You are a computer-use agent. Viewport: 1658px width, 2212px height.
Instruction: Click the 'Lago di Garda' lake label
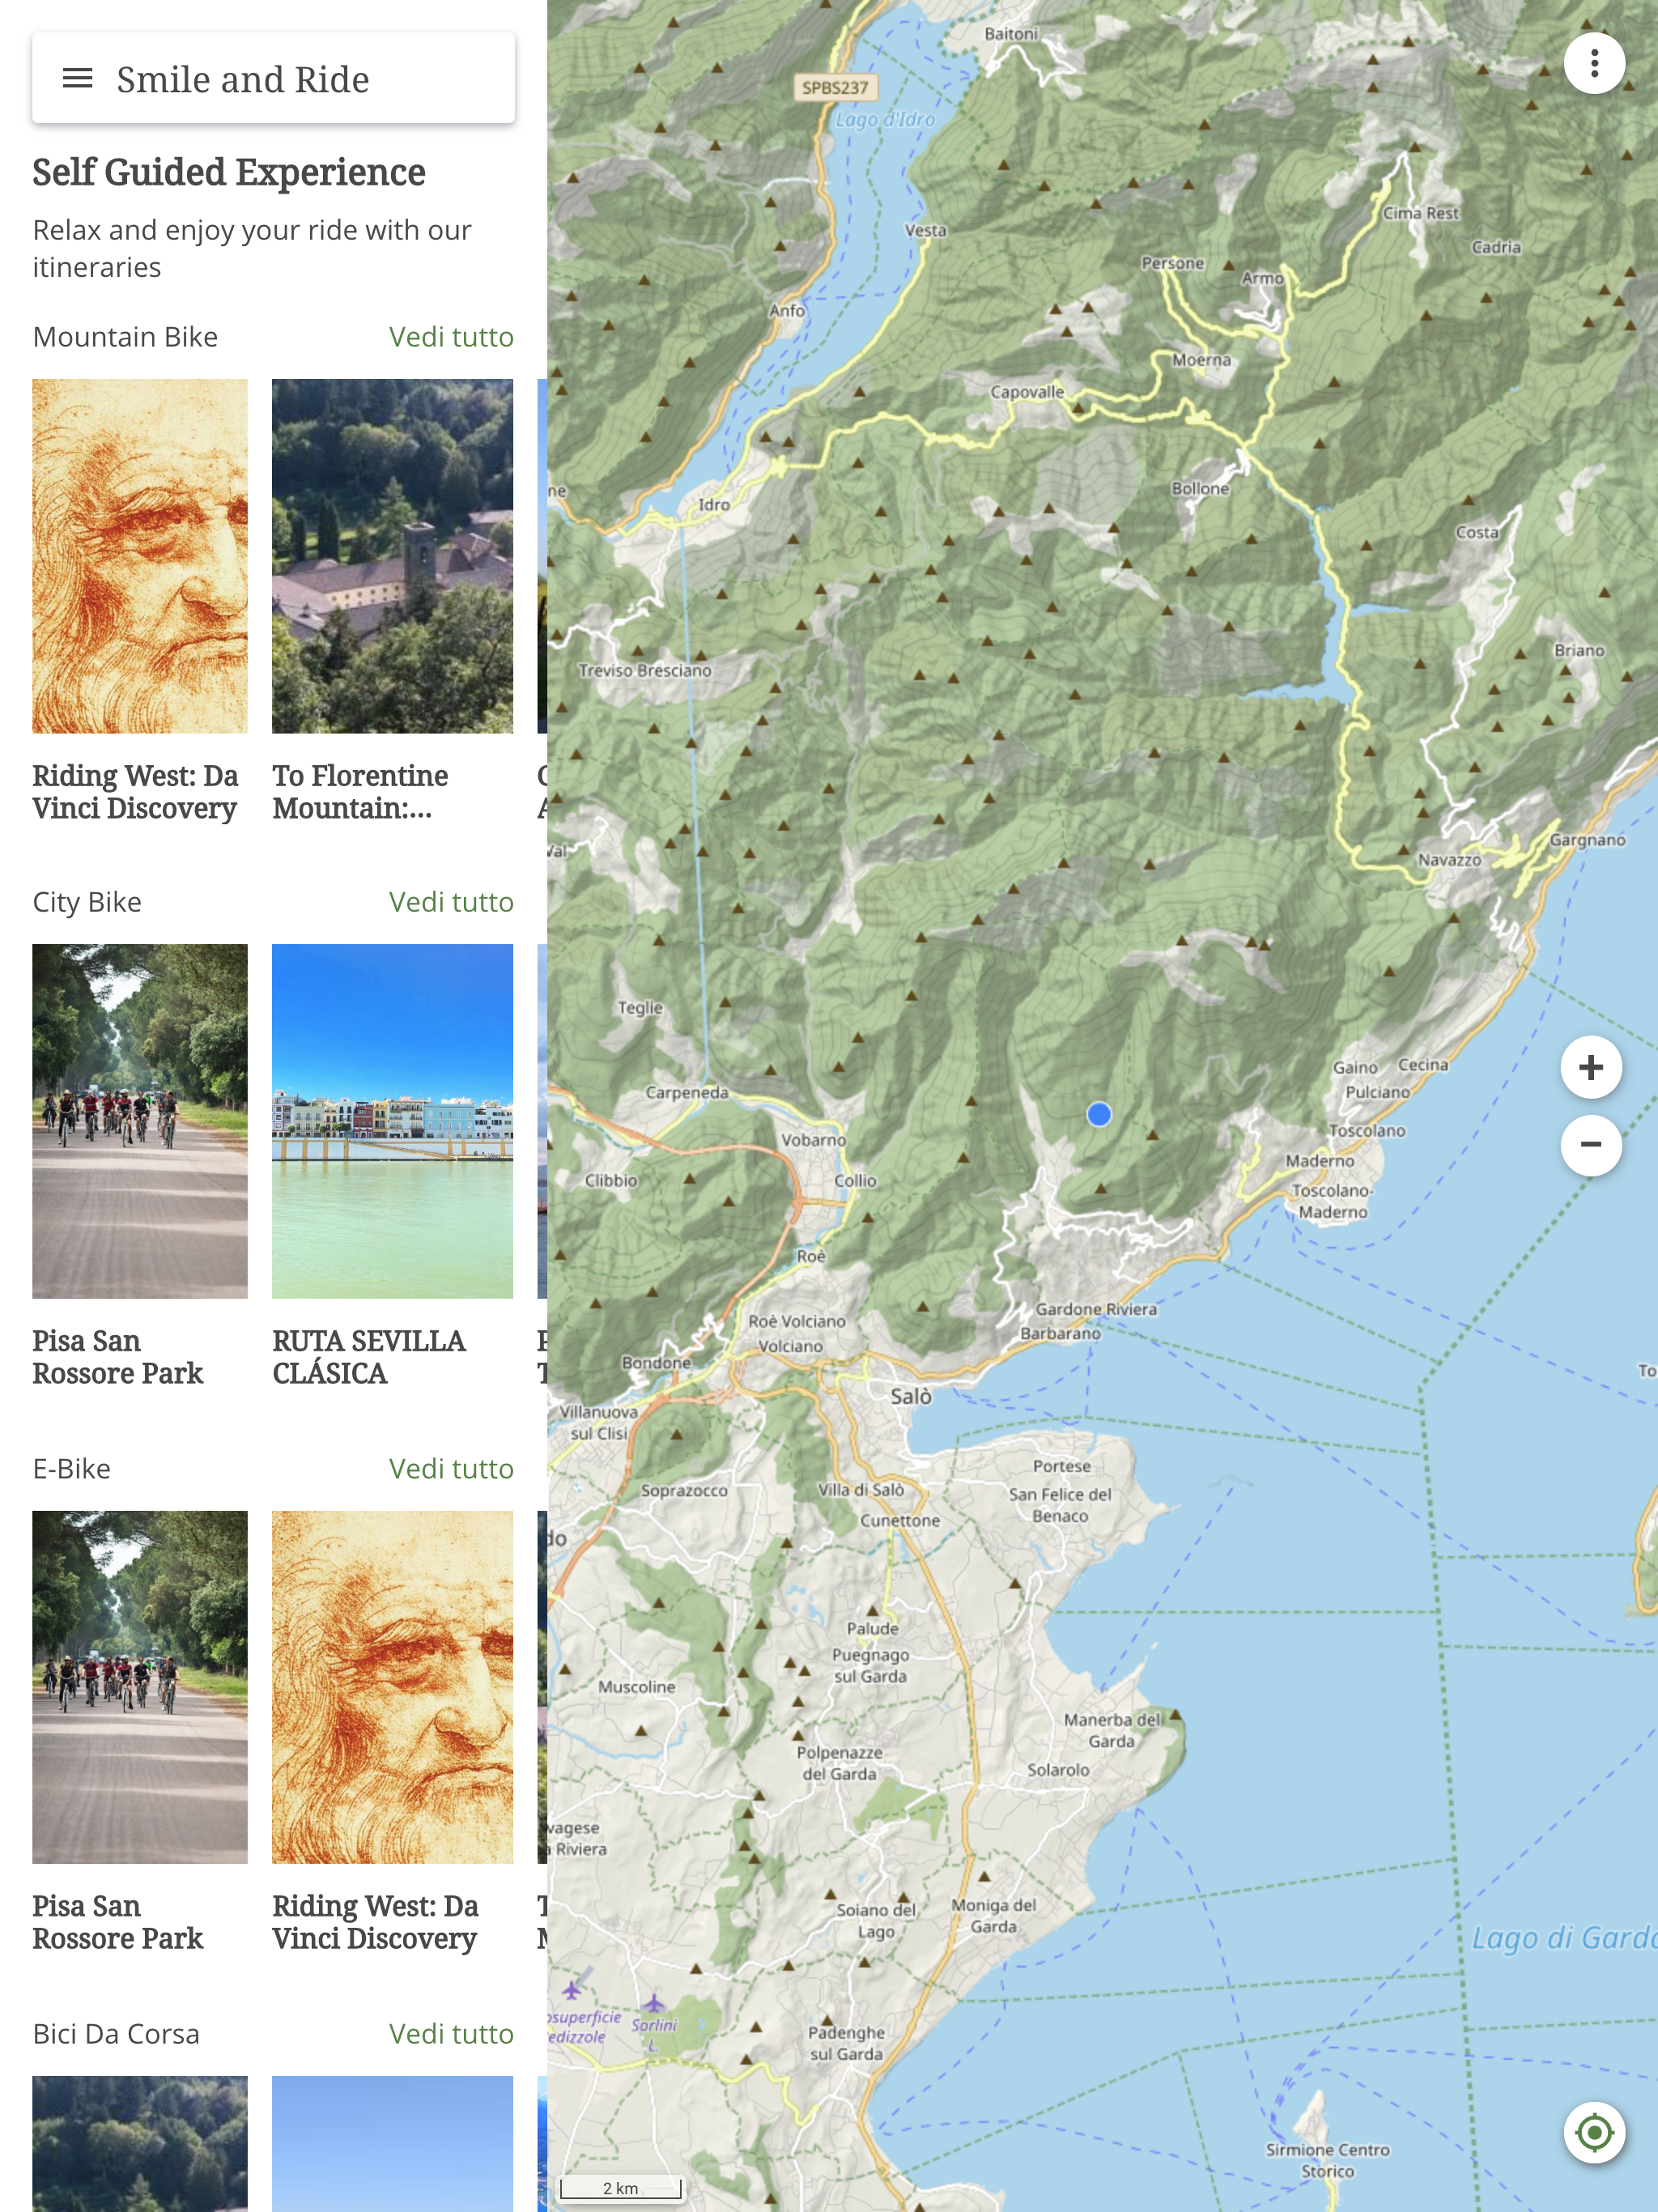[x=1564, y=1938]
